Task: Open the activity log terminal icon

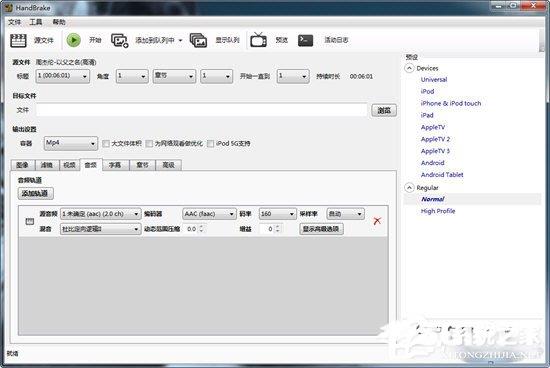Action: 305,40
